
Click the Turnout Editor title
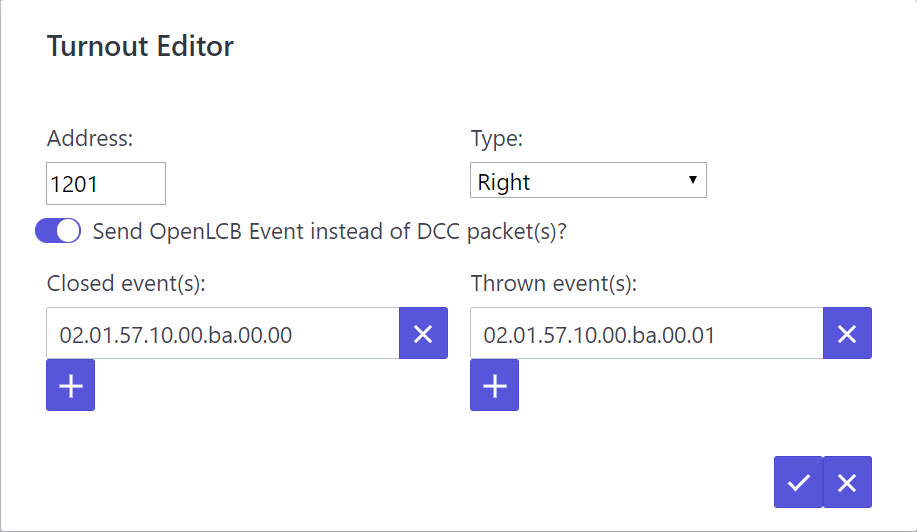pyautogui.click(x=140, y=46)
